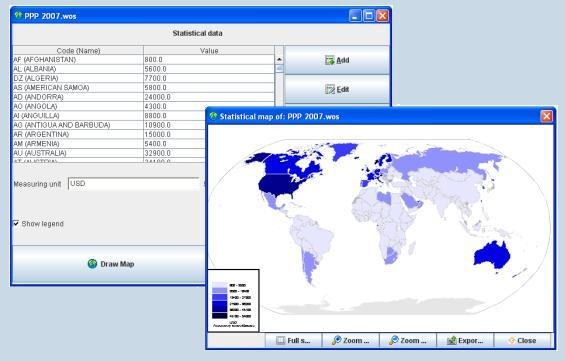Click the value 800.0 cell
This screenshot has height=361, width=565.
tap(209, 59)
